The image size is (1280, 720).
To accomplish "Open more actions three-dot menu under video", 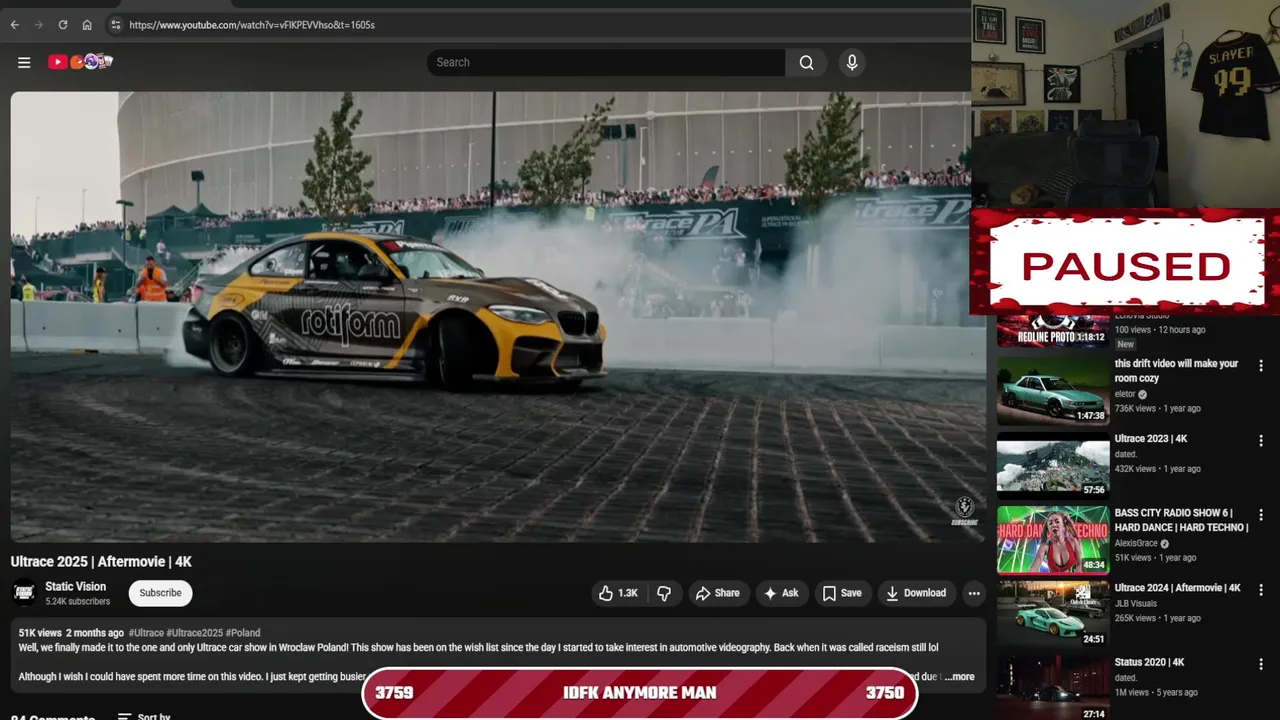I will 973,593.
